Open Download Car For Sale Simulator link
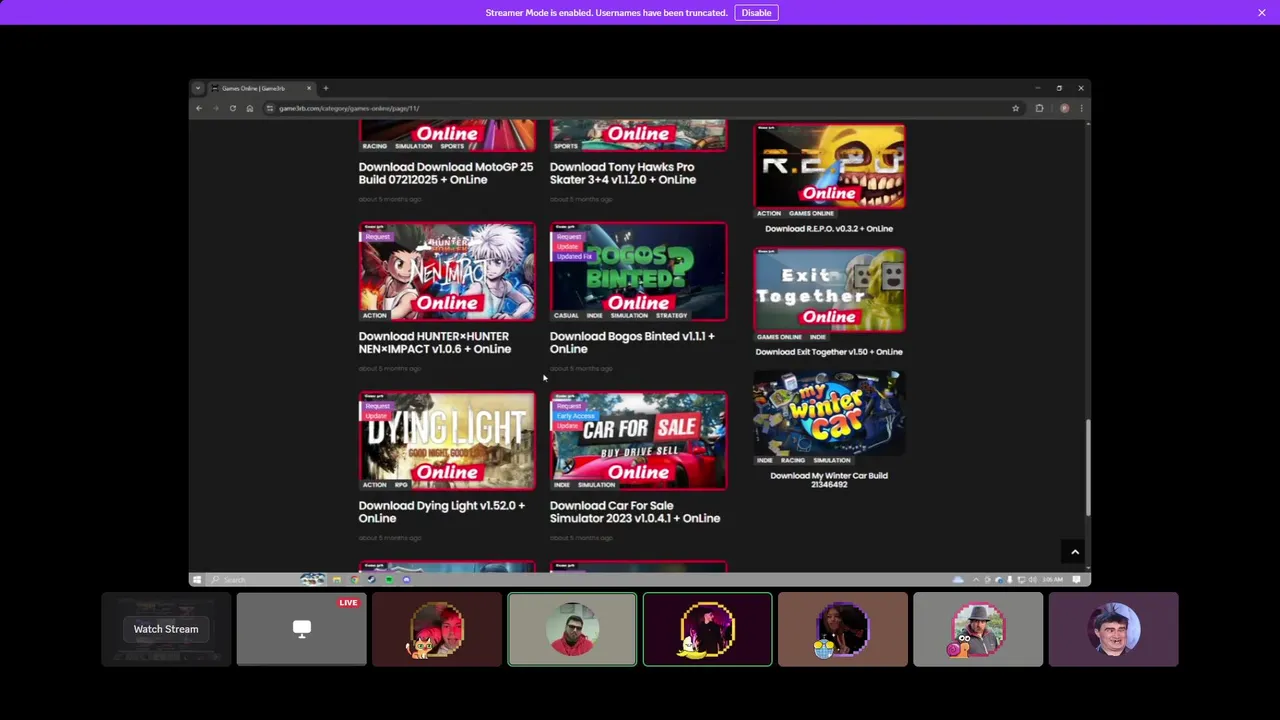Viewport: 1280px width, 720px height. [635, 511]
